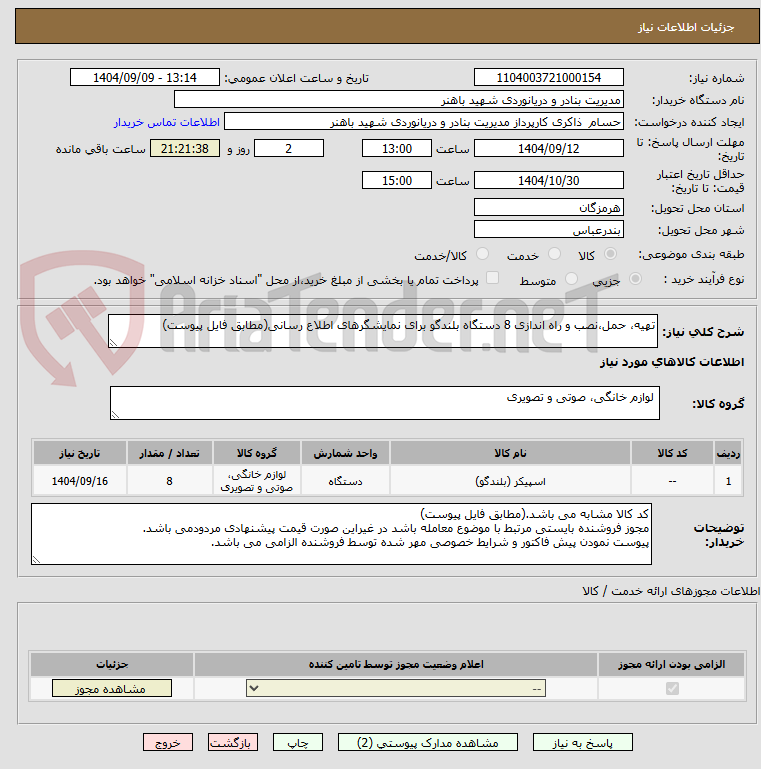Click the نام دستگاه خریدار field

point(399,100)
